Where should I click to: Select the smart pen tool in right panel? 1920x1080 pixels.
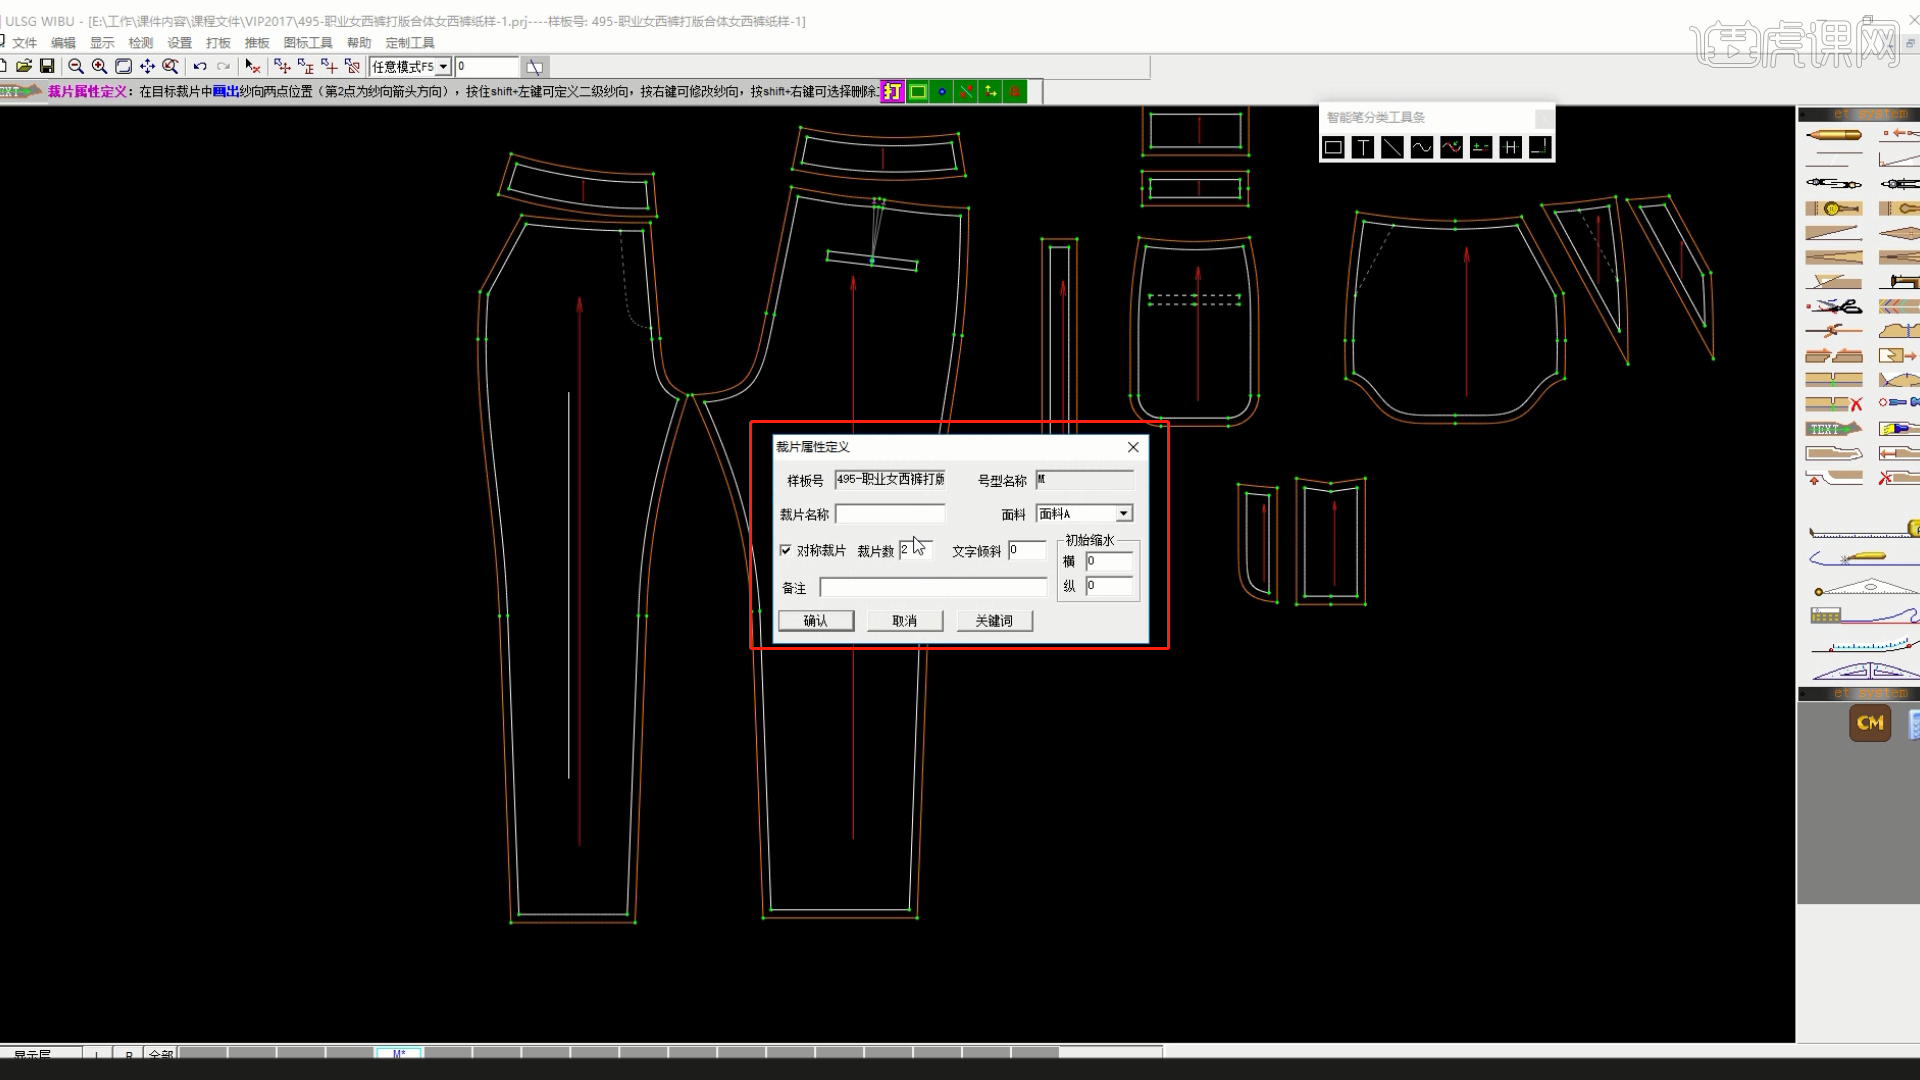click(x=1833, y=135)
